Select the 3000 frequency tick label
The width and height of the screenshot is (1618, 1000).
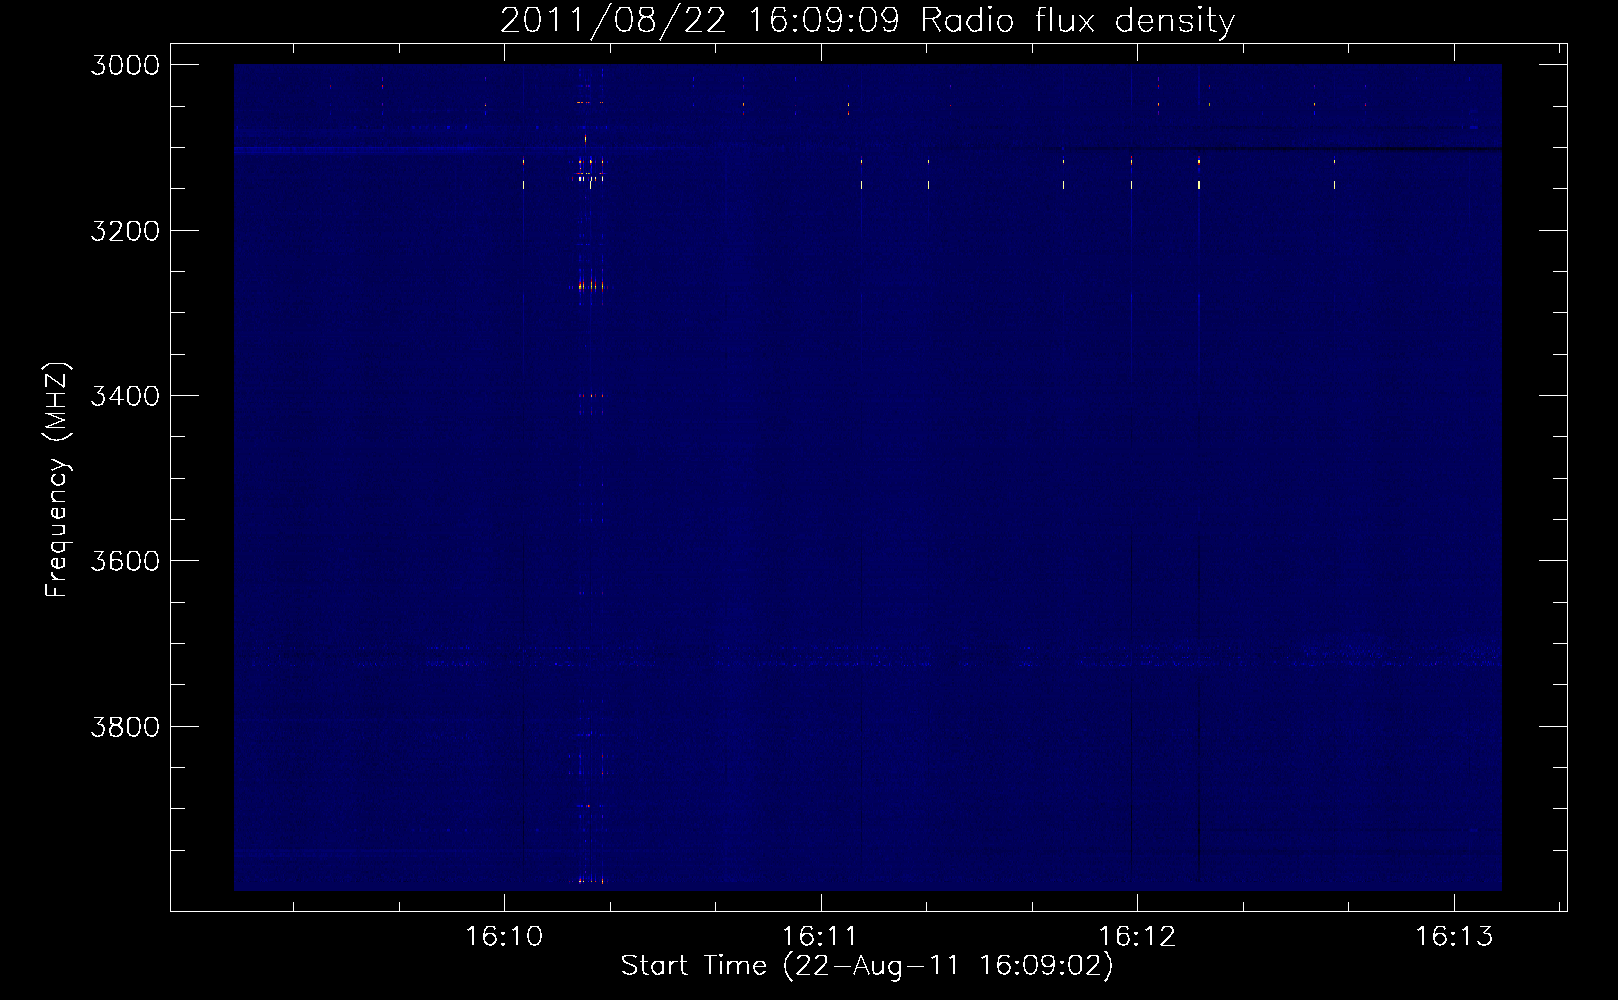tap(125, 65)
